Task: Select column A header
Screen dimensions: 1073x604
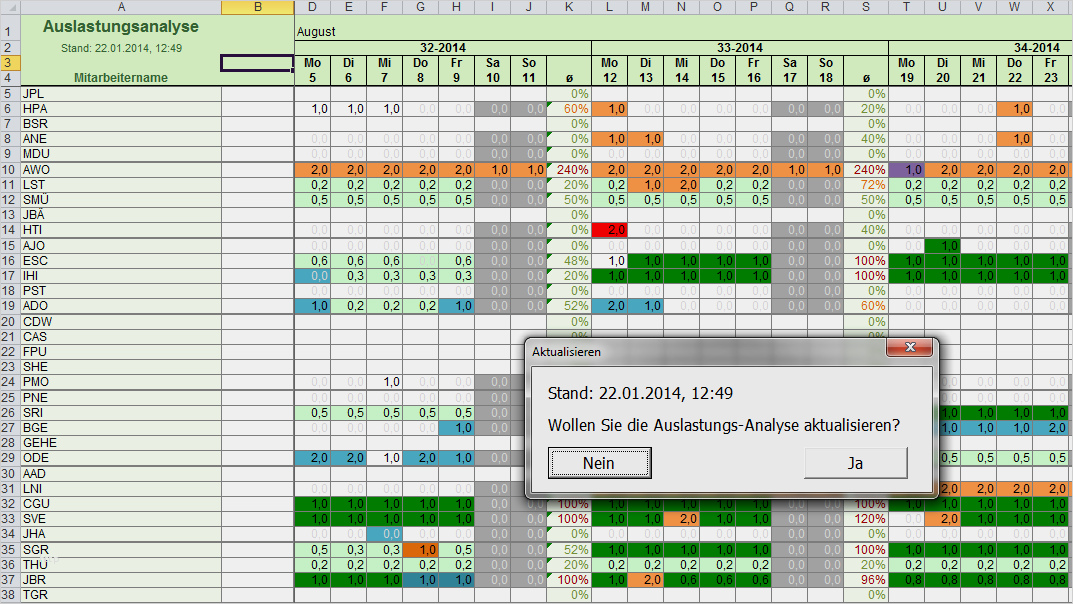Action: pyautogui.click(x=120, y=7)
